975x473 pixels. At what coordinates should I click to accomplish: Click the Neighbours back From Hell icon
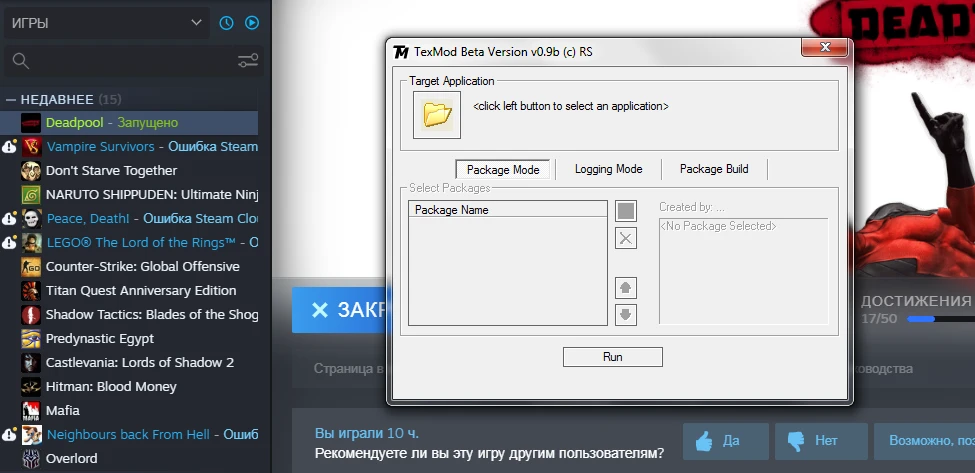click(x=31, y=434)
